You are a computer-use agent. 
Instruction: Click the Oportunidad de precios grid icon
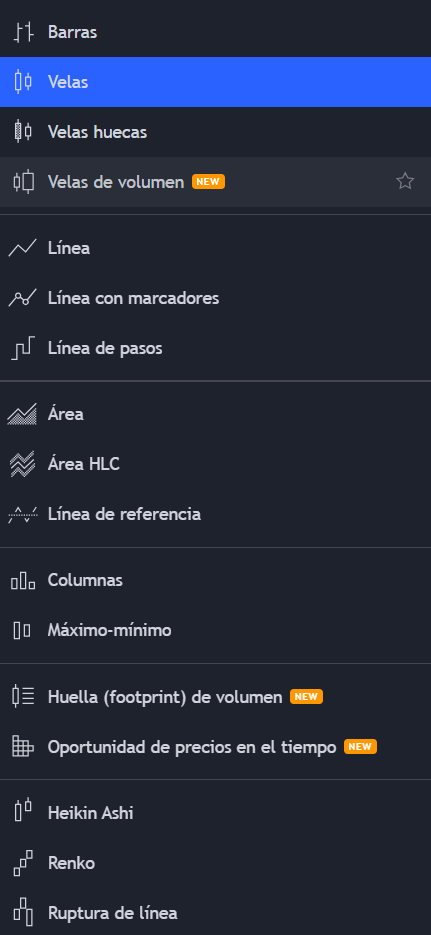tap(23, 746)
